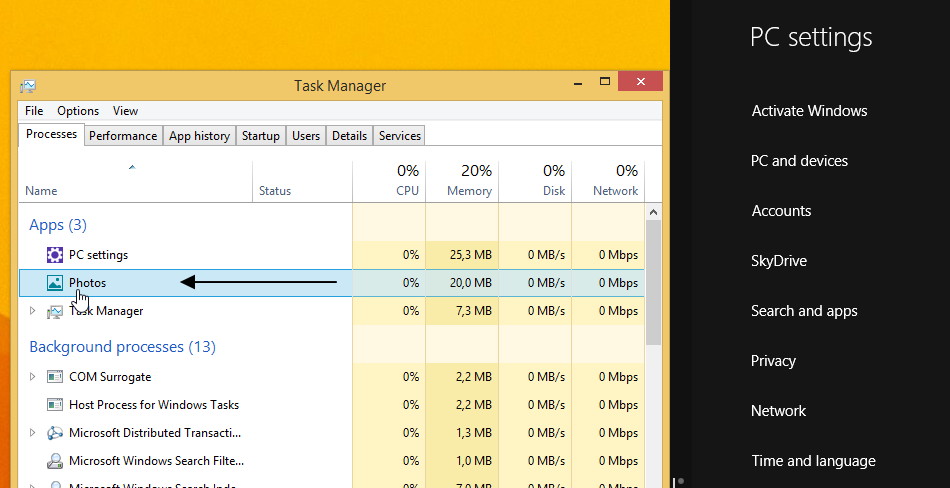Click the 20,0 MB memory value
Image resolution: width=950 pixels, height=488 pixels.
click(471, 283)
